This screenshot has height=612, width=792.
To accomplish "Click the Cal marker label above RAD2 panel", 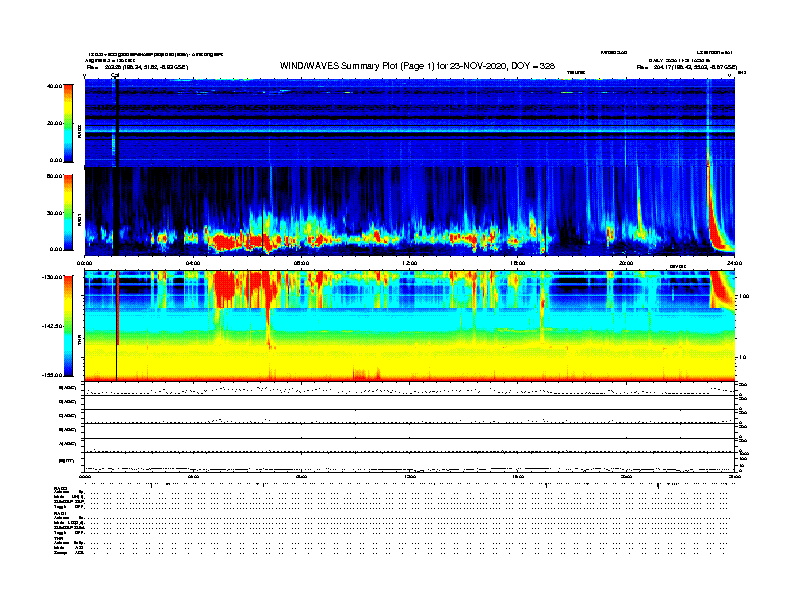I will (x=115, y=76).
